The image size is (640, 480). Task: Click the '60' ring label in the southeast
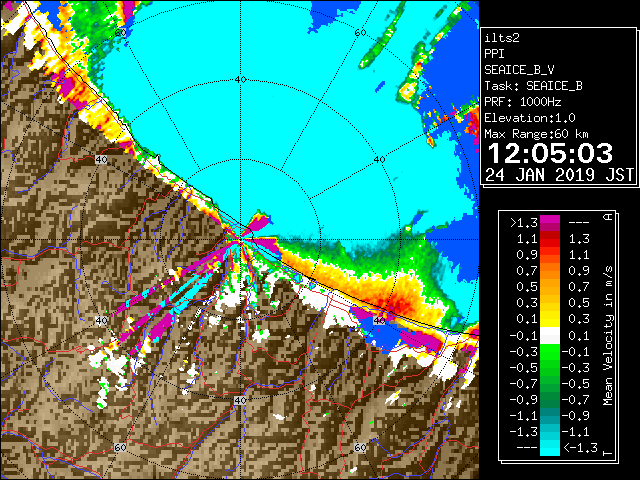[x=360, y=447]
